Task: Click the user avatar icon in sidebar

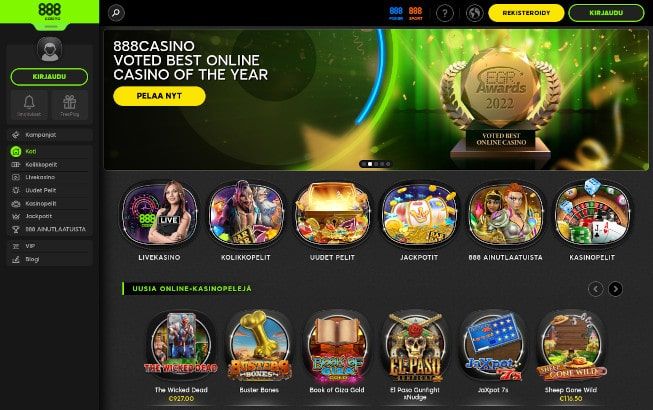Action: 50,49
